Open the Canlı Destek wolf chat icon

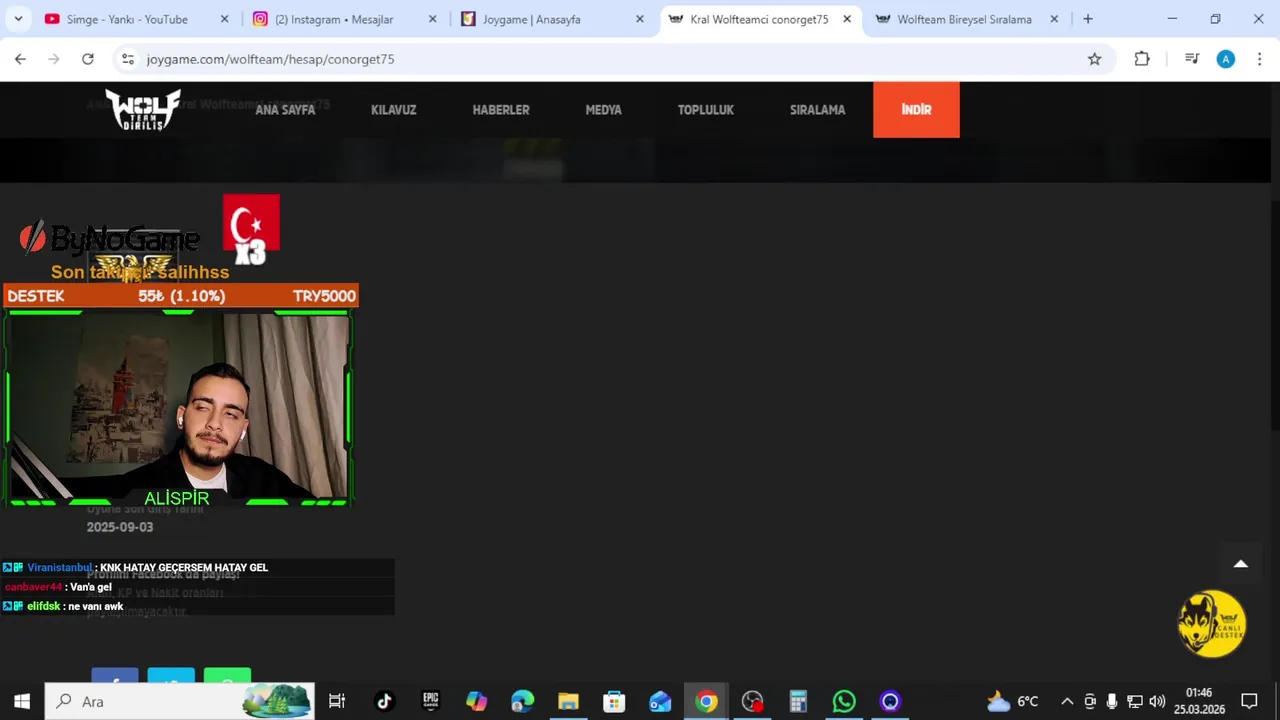(1212, 624)
